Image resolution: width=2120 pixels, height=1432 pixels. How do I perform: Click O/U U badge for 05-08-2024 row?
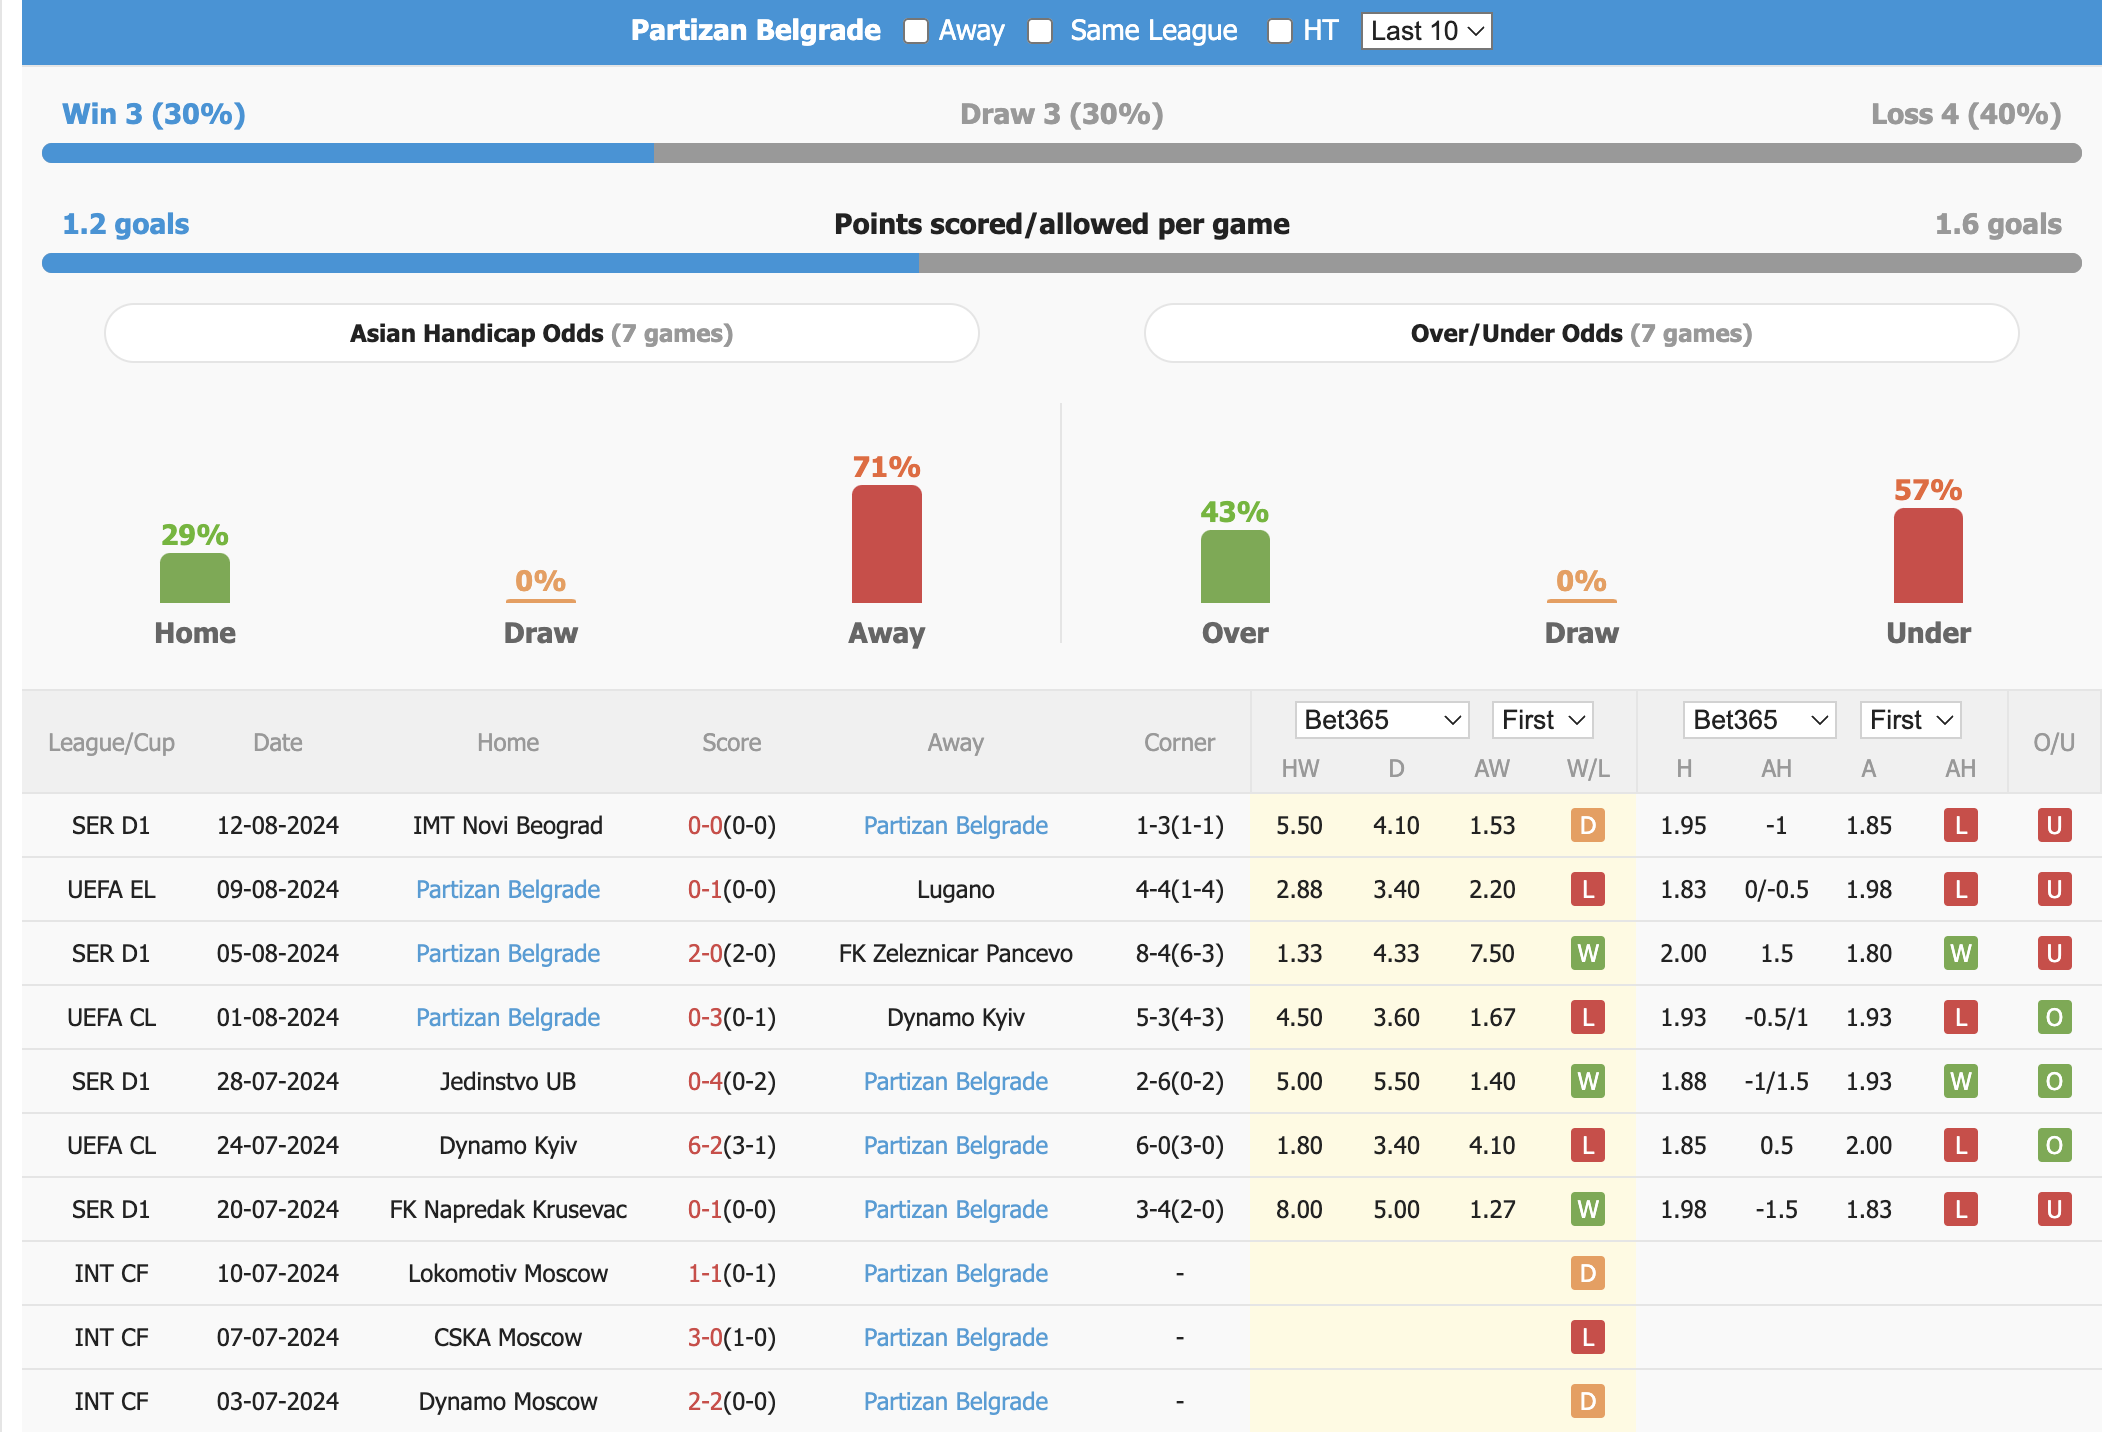pos(2055,953)
